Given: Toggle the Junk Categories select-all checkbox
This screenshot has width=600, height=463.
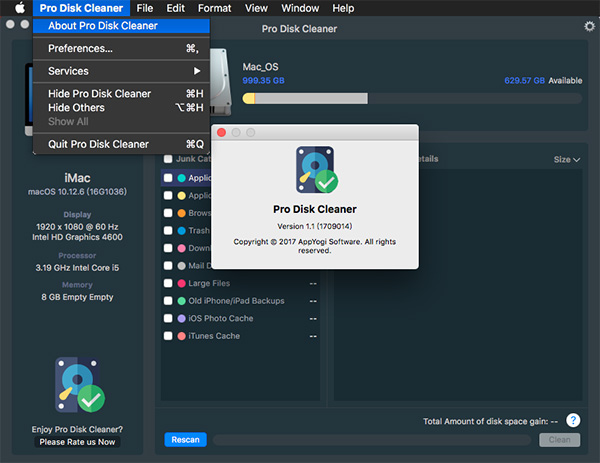Looking at the screenshot, I should pos(168,159).
